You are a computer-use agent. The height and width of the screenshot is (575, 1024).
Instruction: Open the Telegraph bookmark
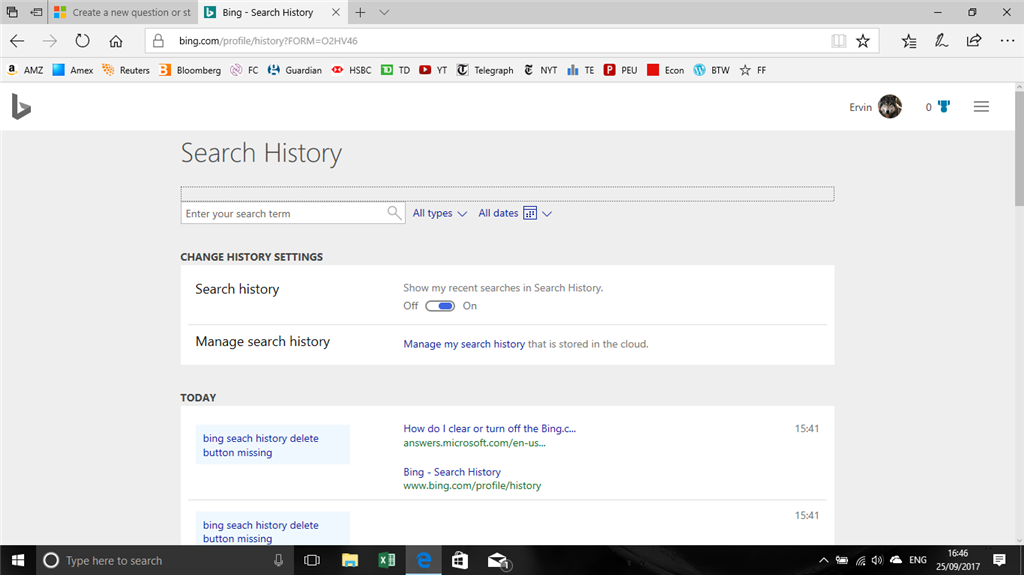pyautogui.click(x=485, y=70)
